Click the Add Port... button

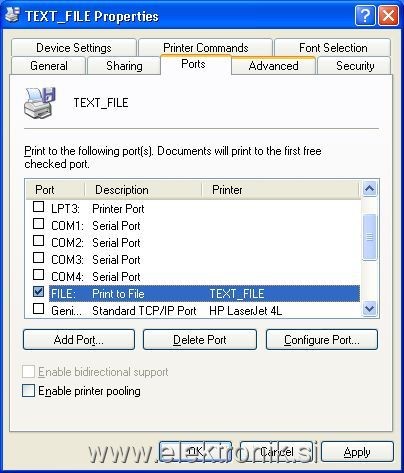pos(79,340)
